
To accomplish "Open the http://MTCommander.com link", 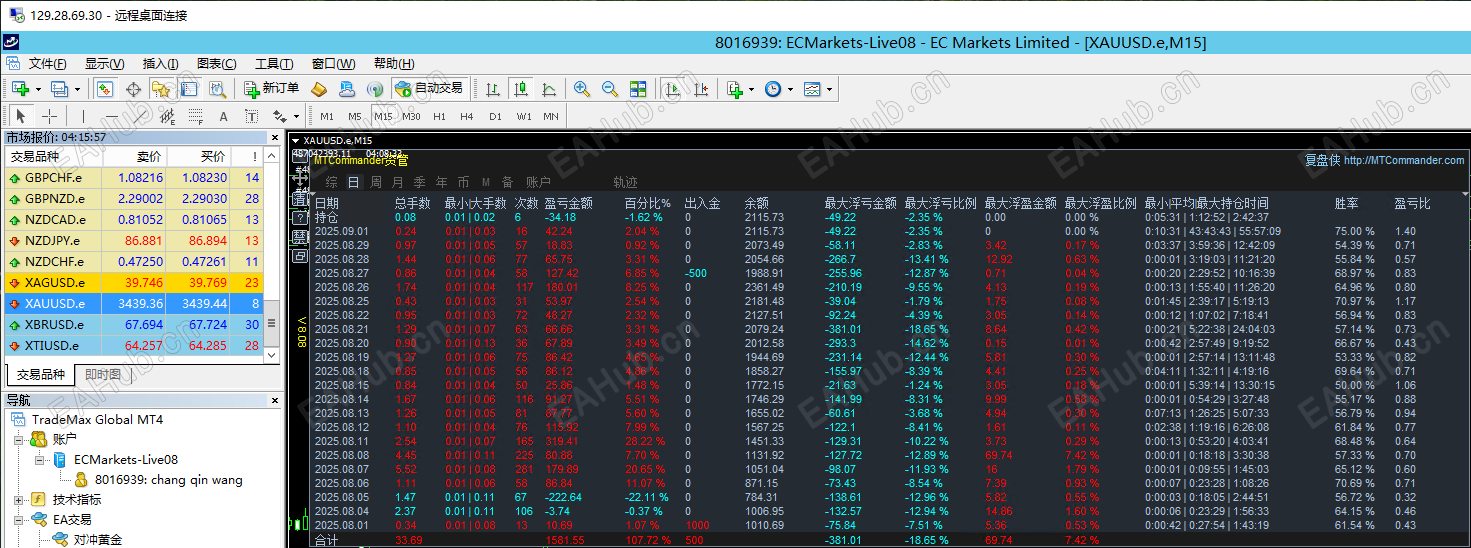I will coord(1404,160).
